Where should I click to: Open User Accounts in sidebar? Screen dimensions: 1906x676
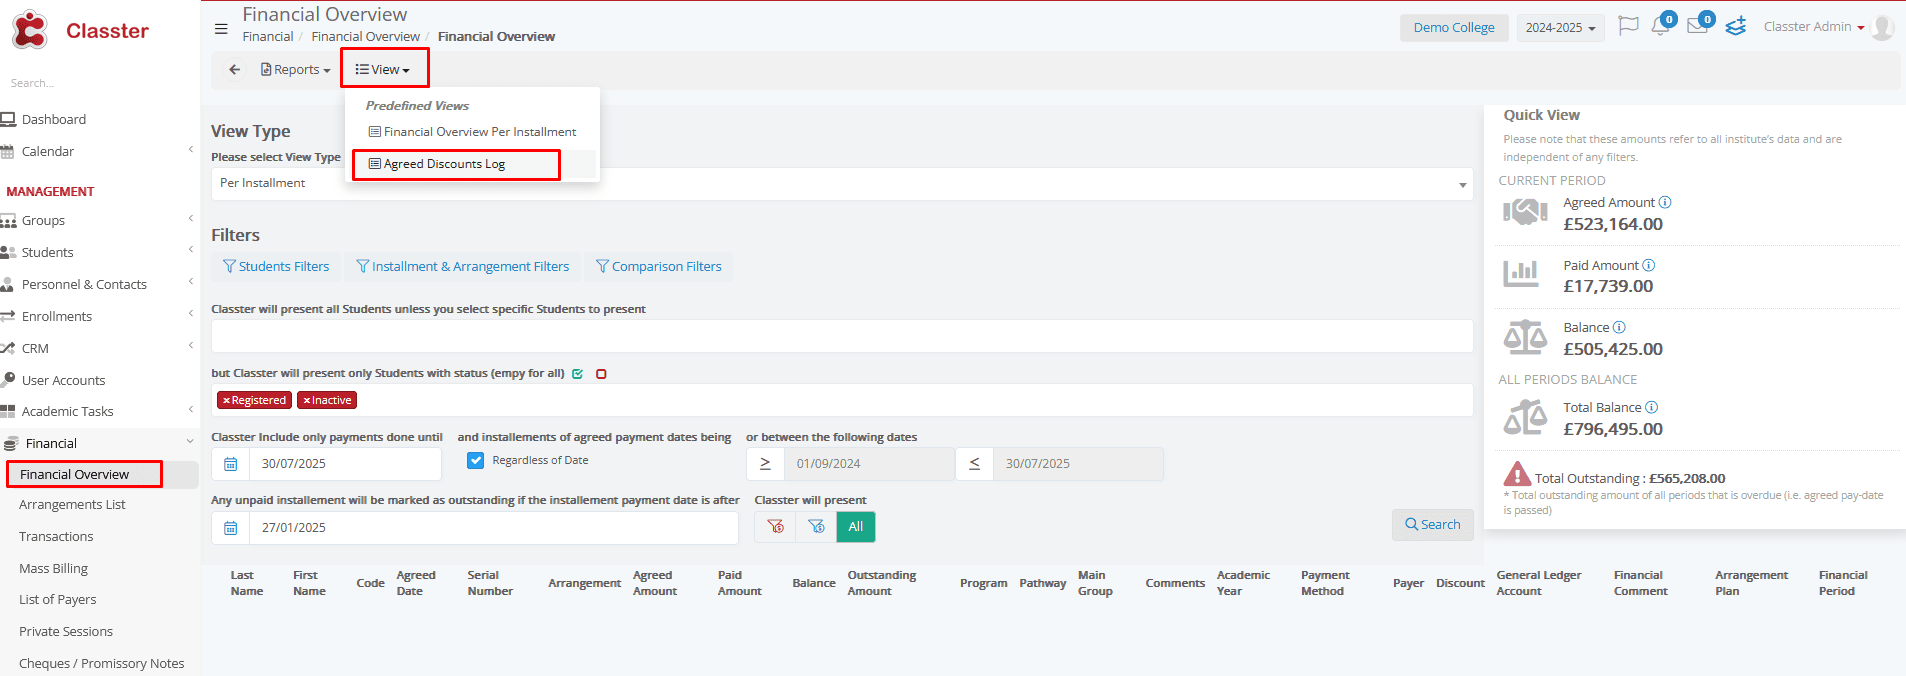point(63,381)
